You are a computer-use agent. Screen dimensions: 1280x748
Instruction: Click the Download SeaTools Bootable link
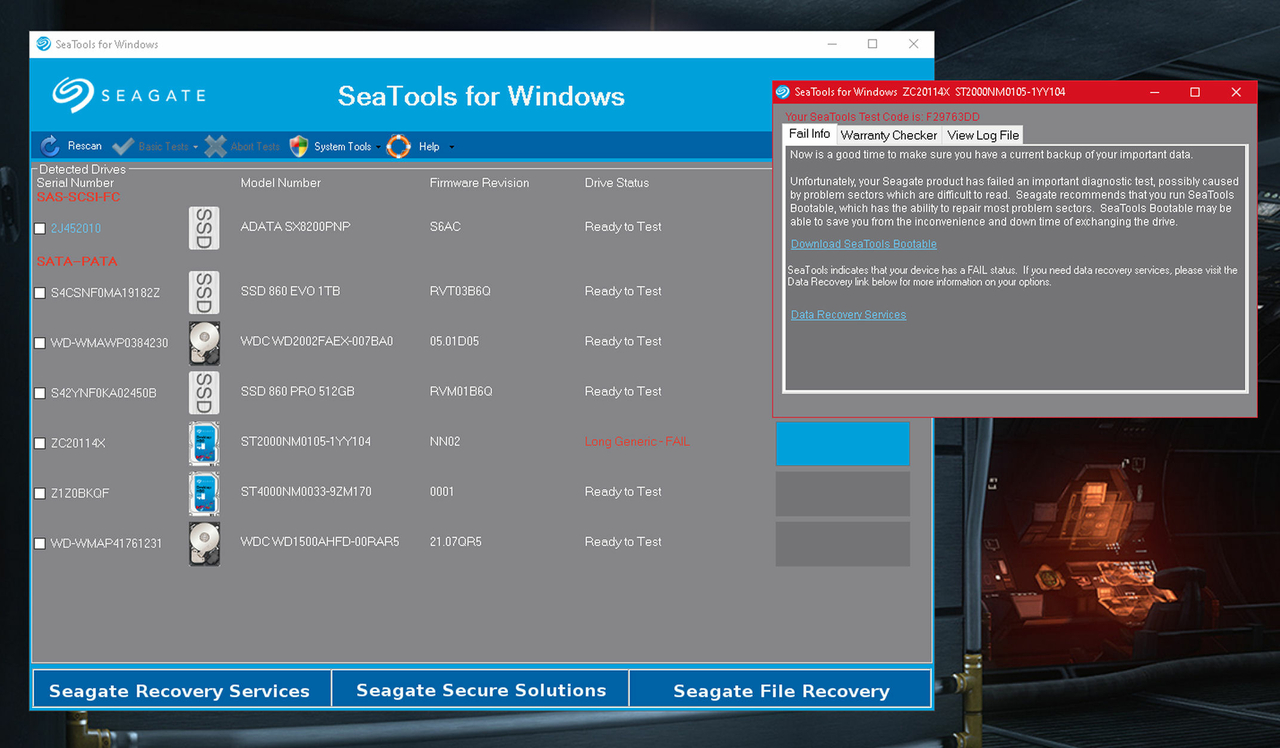(864, 244)
